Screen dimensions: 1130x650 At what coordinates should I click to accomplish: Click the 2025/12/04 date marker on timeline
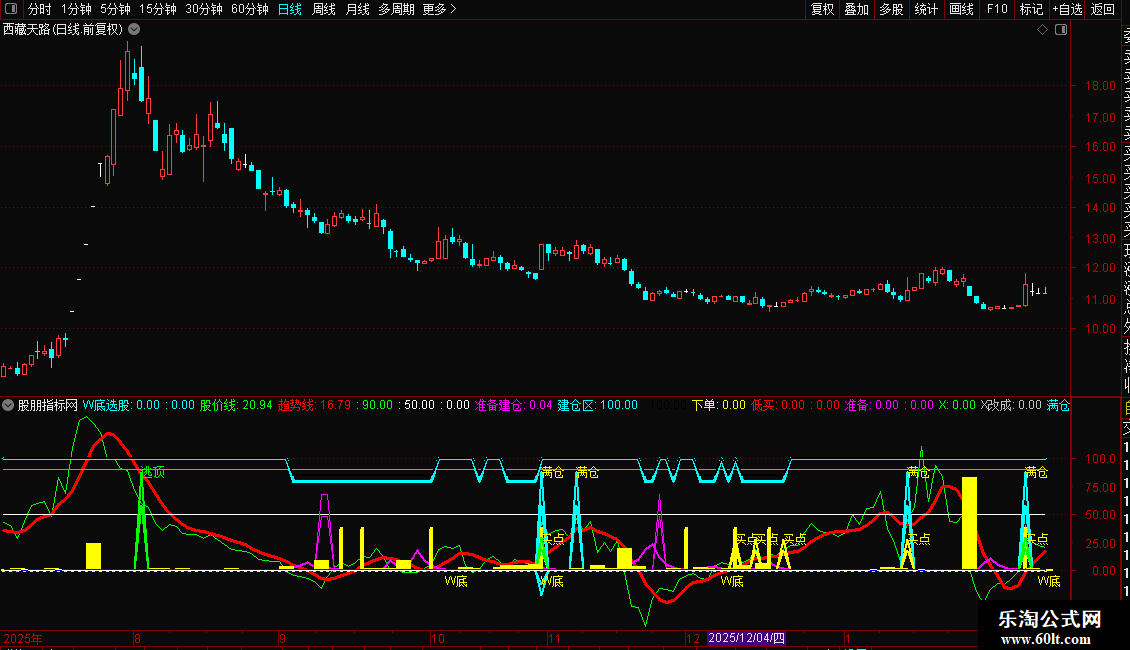tap(747, 638)
